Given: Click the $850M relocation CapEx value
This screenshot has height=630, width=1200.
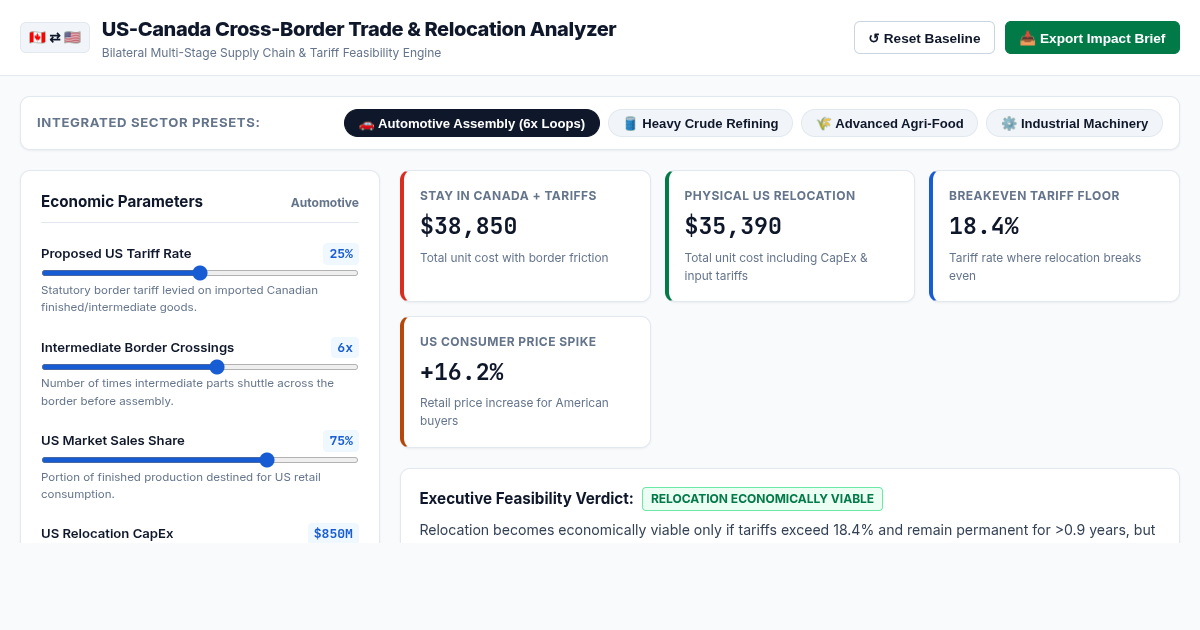Looking at the screenshot, I should 333,534.
